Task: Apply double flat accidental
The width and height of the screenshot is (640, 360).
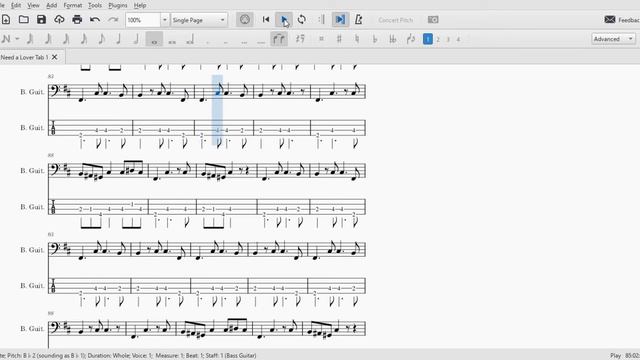Action: (393, 39)
